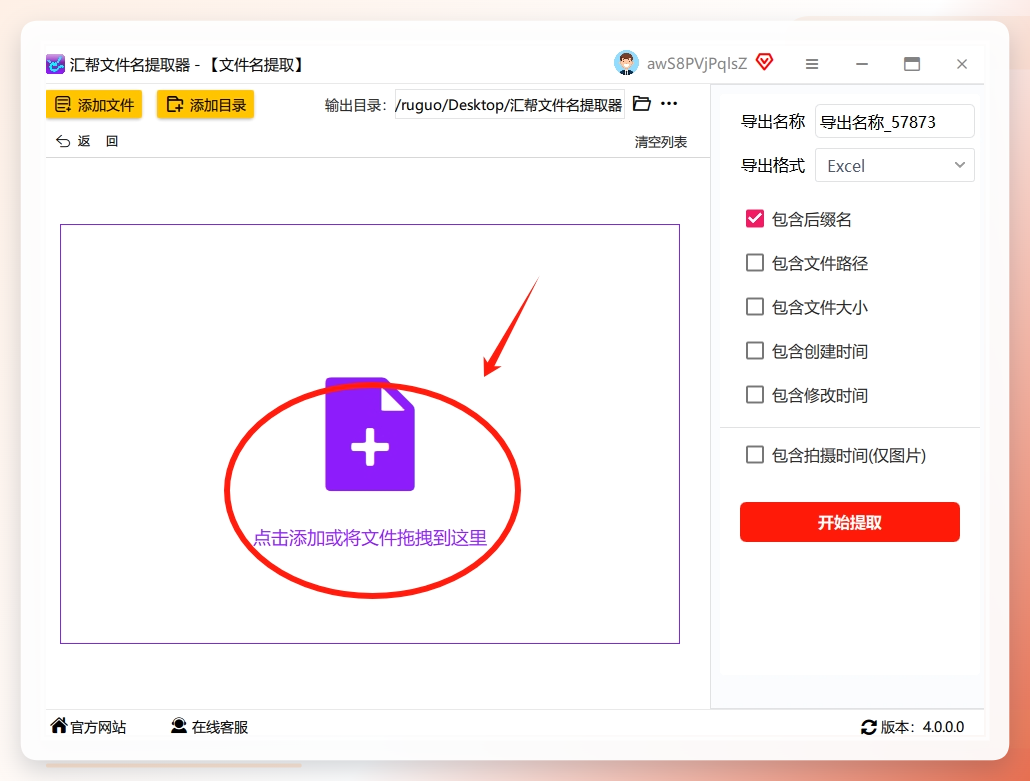Image resolution: width=1030 pixels, height=781 pixels.
Task: Close the application window
Action: [962, 64]
